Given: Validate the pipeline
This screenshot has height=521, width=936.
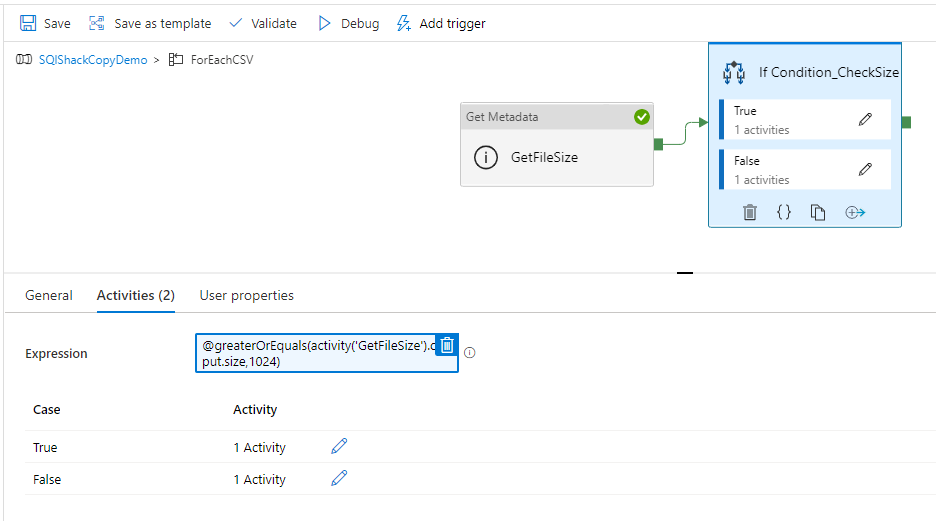Looking at the screenshot, I should coord(263,23).
